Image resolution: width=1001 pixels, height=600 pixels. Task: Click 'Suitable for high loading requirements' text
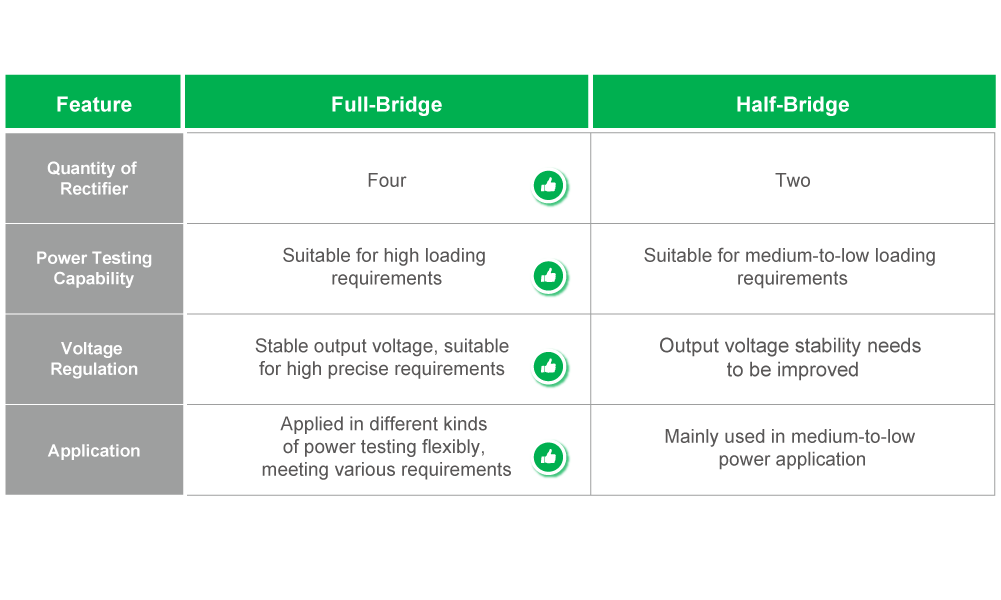coord(384,267)
